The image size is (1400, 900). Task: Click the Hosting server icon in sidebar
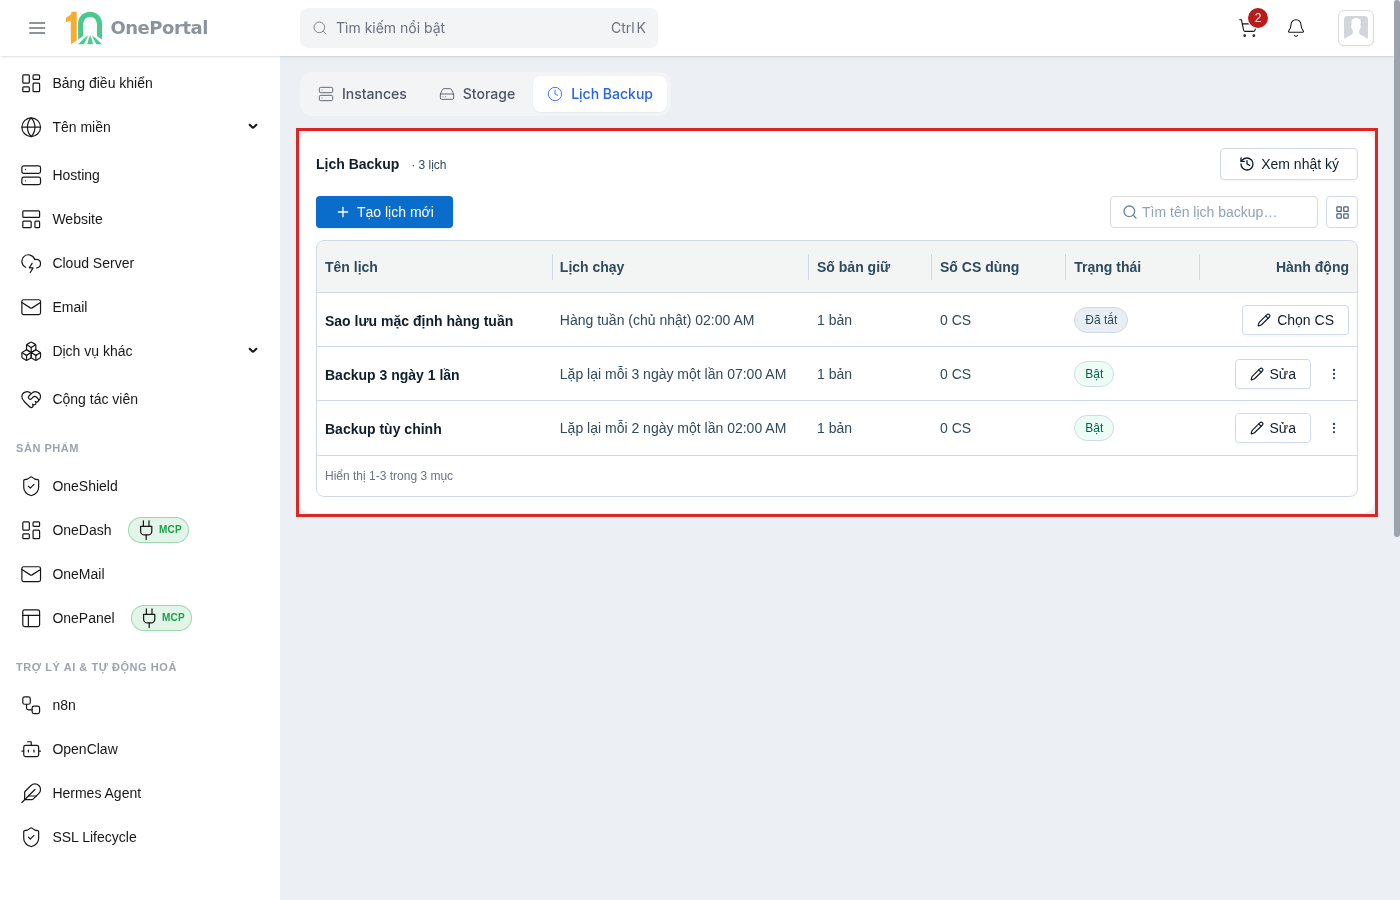(x=31, y=175)
